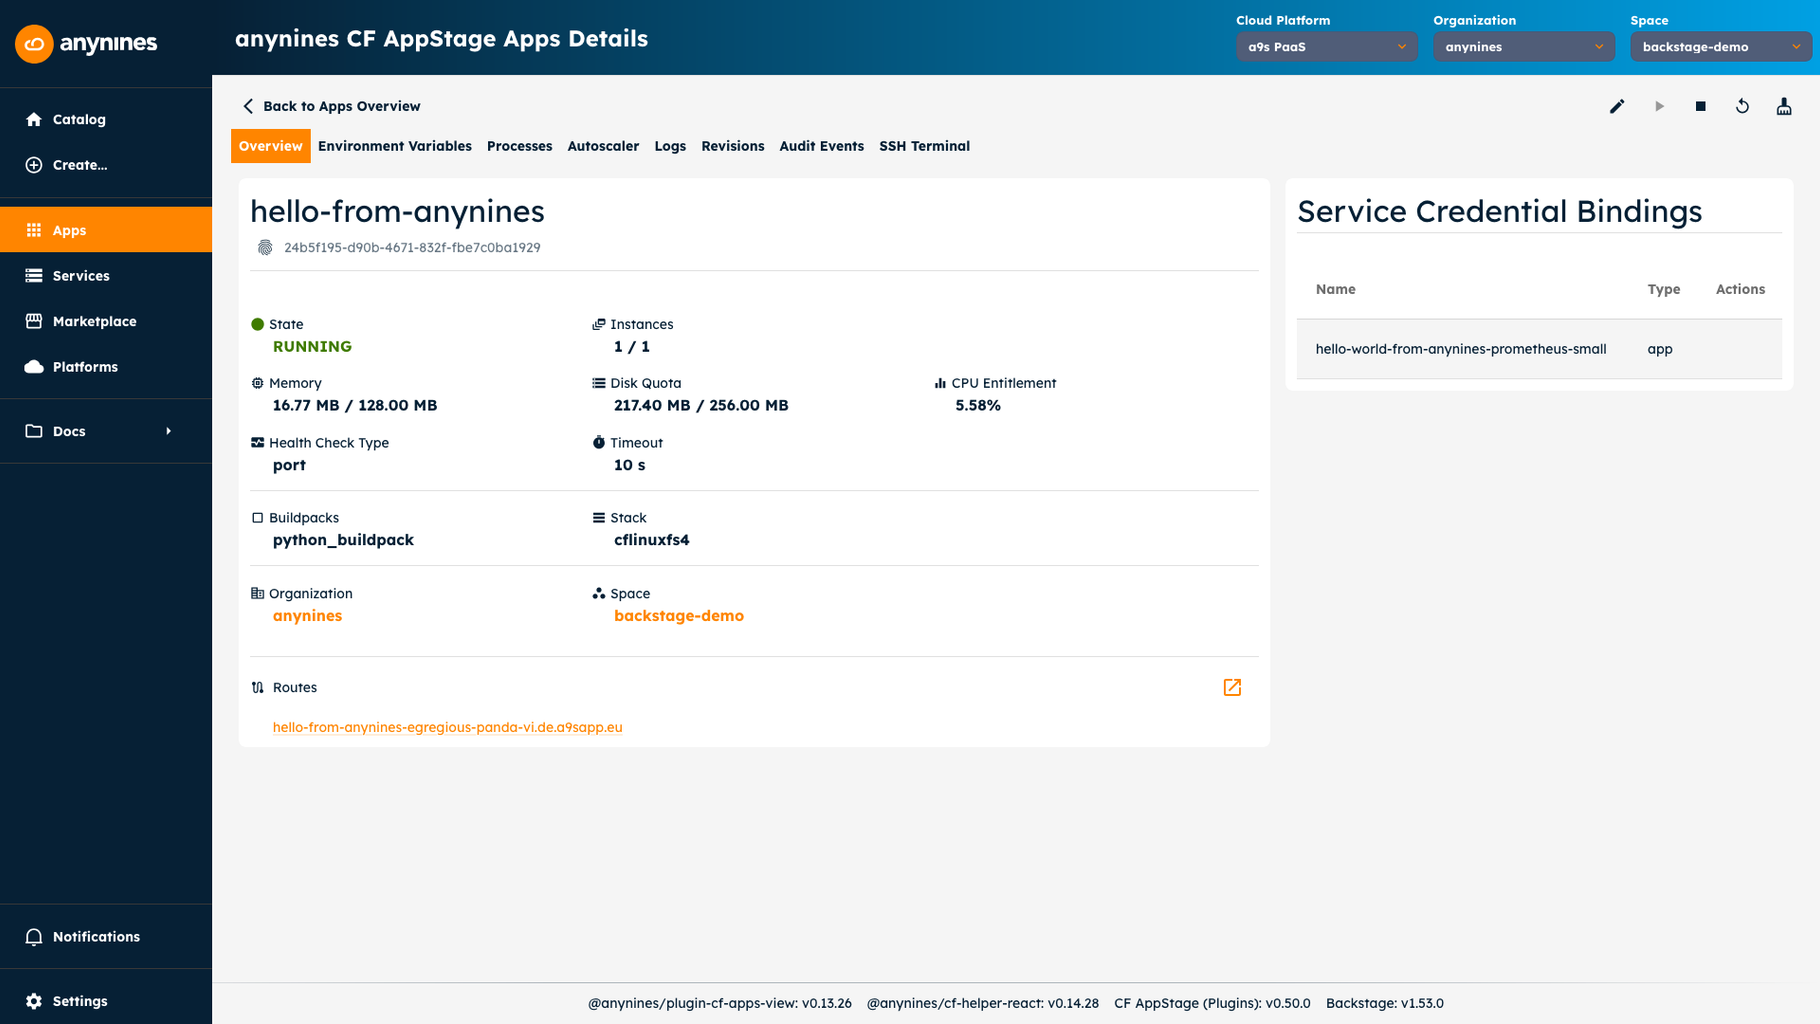Open Settings in the sidebar

pyautogui.click(x=106, y=1001)
